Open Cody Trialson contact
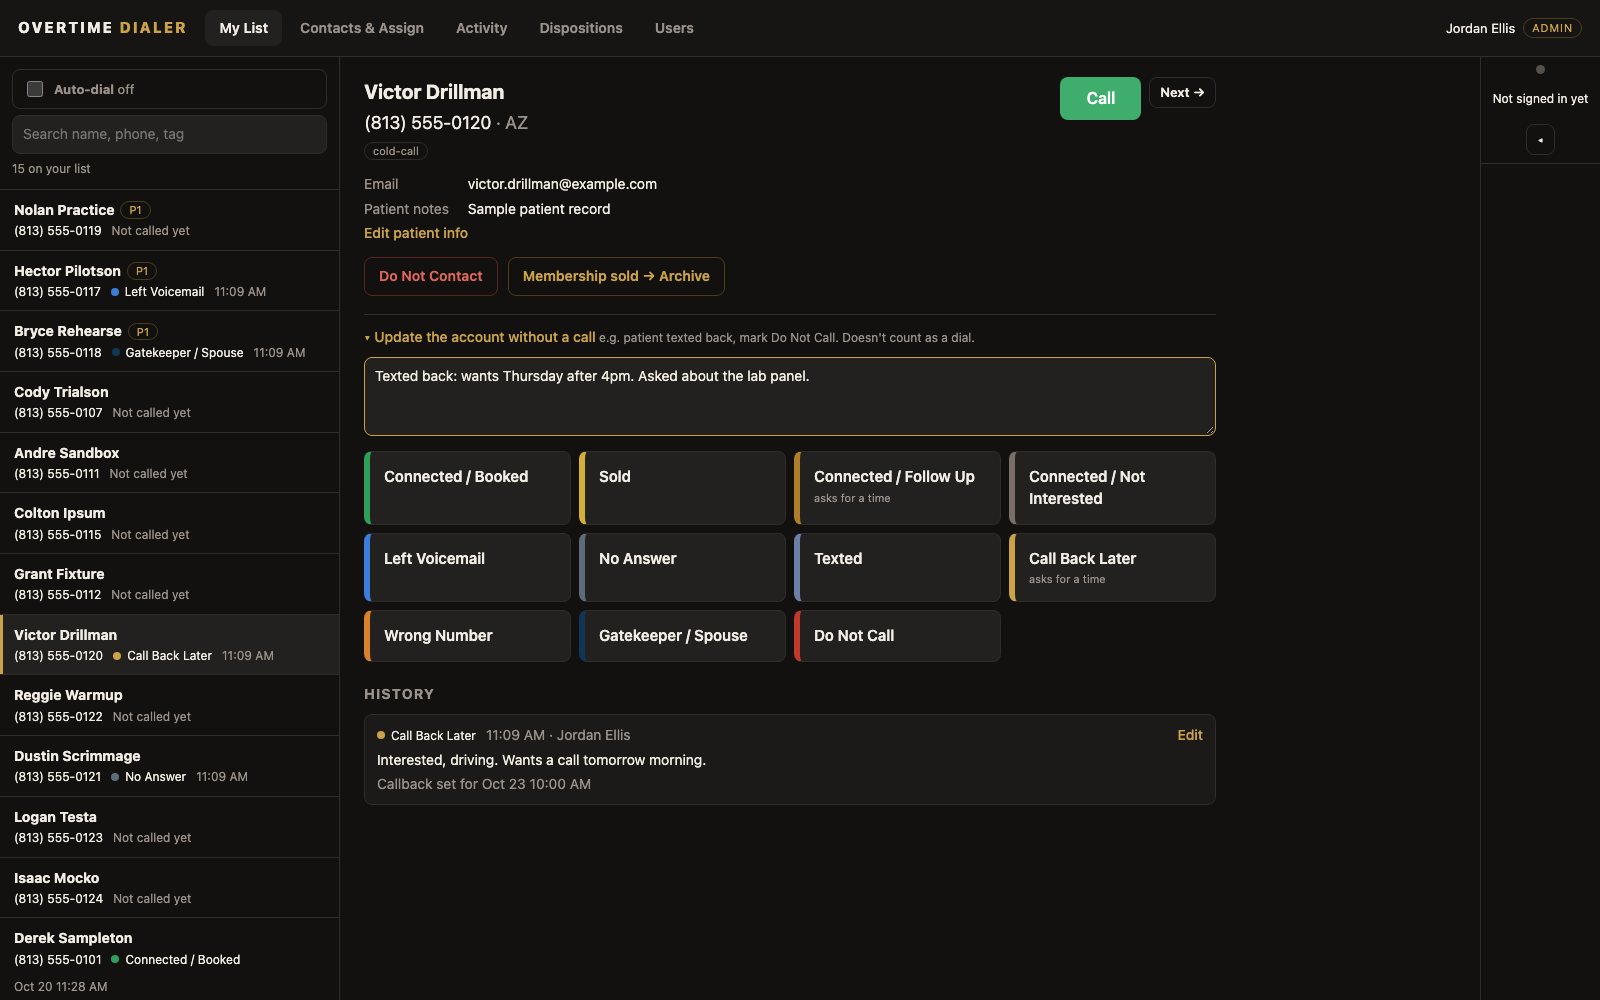 pos(169,402)
